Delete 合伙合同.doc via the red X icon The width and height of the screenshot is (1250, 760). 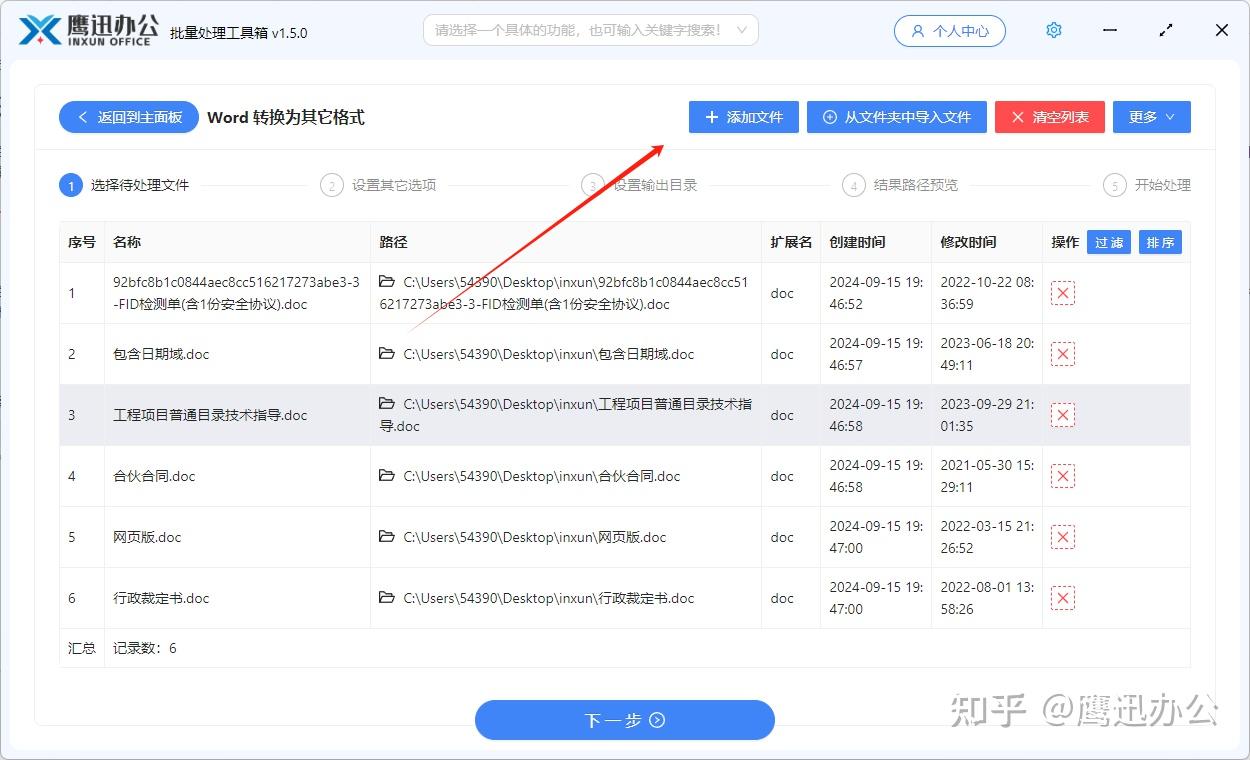(x=1062, y=476)
